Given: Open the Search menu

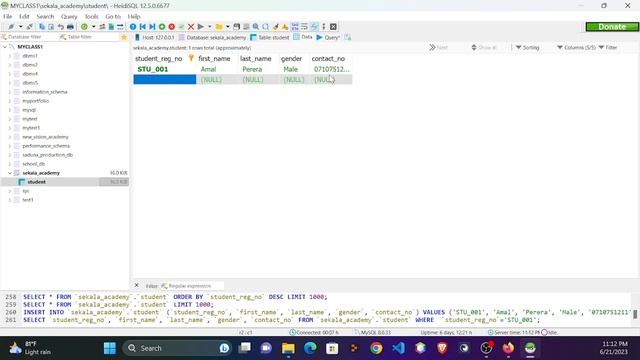Looking at the screenshot, I should 45,16.
